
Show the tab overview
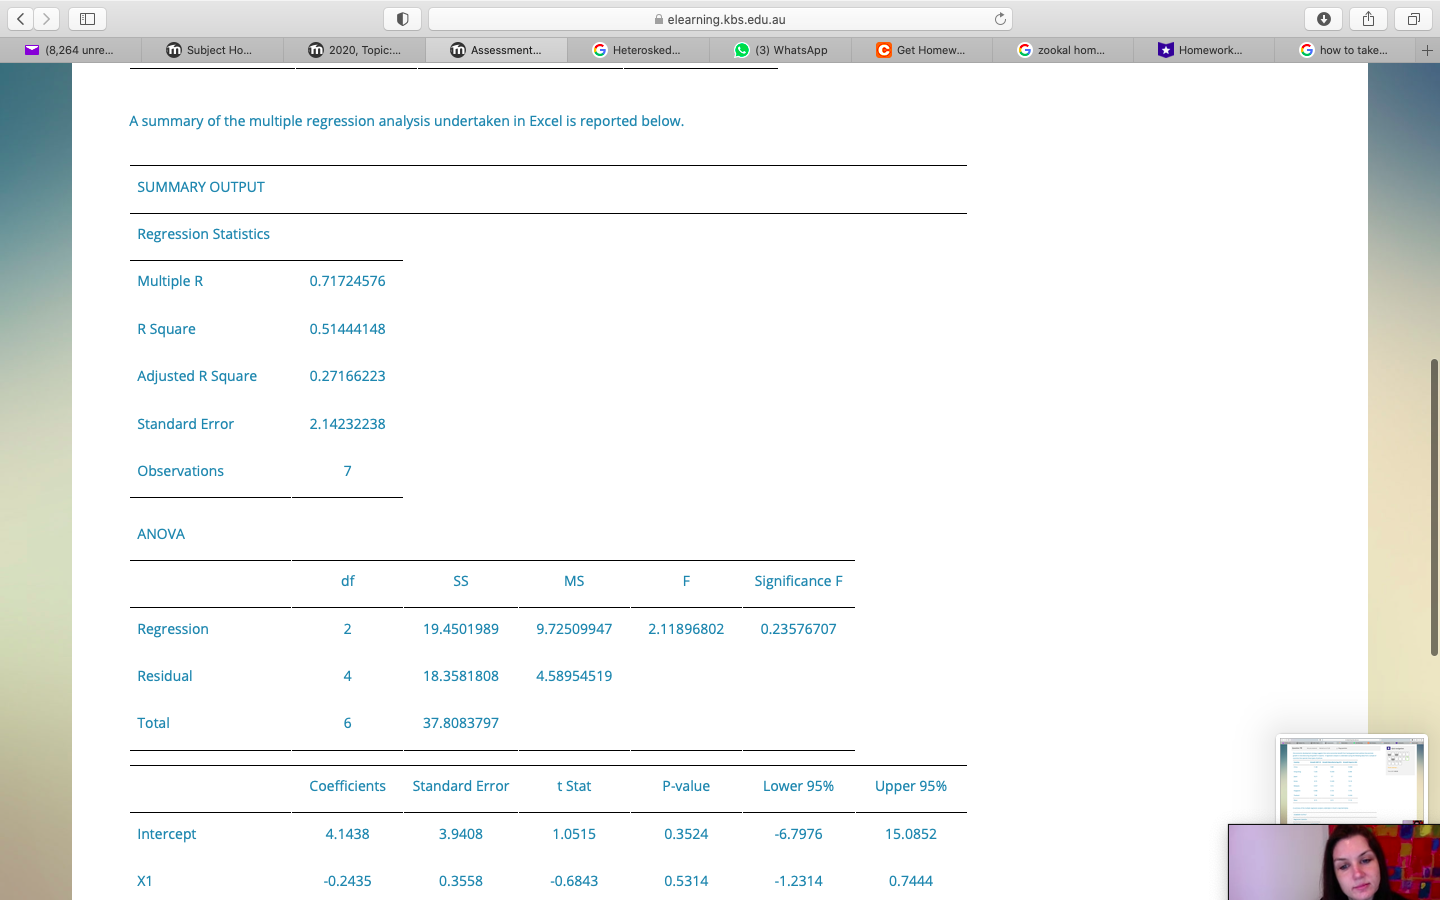[x=1414, y=19]
